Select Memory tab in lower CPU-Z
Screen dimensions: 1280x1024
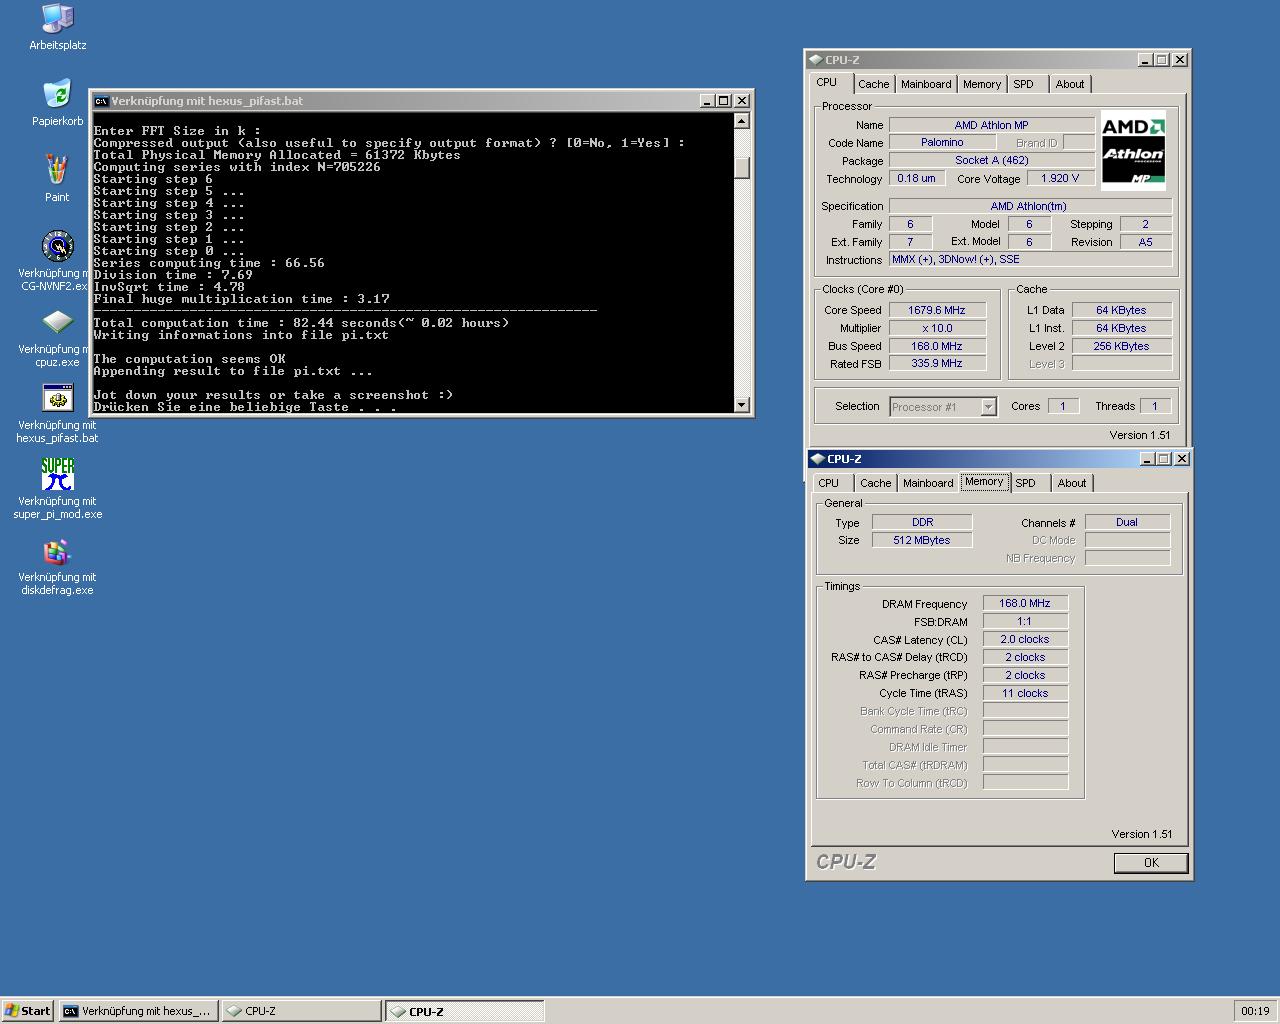[984, 482]
